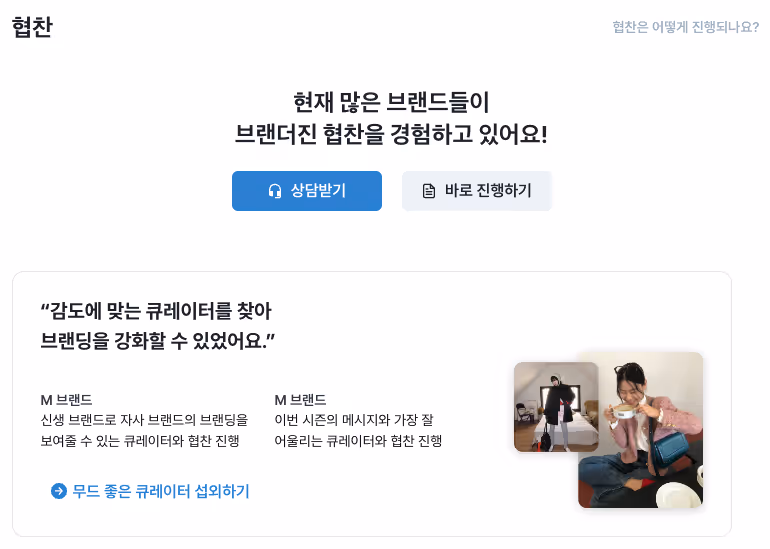Image resolution: width=770 pixels, height=549 pixels.
Task: Click the 협찬 page title
Action: pos(32,27)
